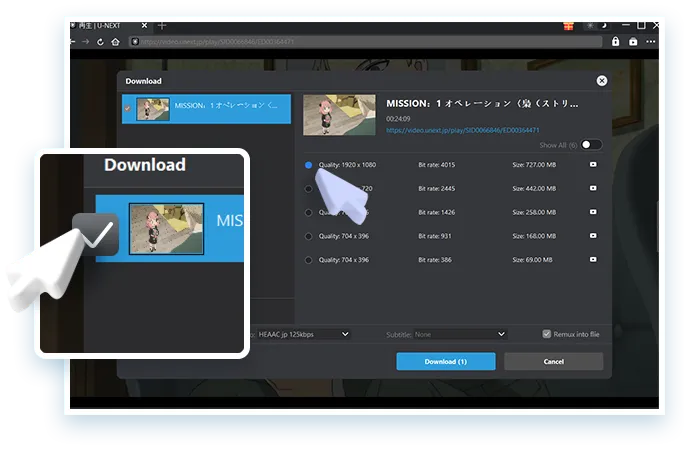Screen dimensions: 684x449
Task: Click the video icon on the 168.00 MB row
Action: (593, 236)
